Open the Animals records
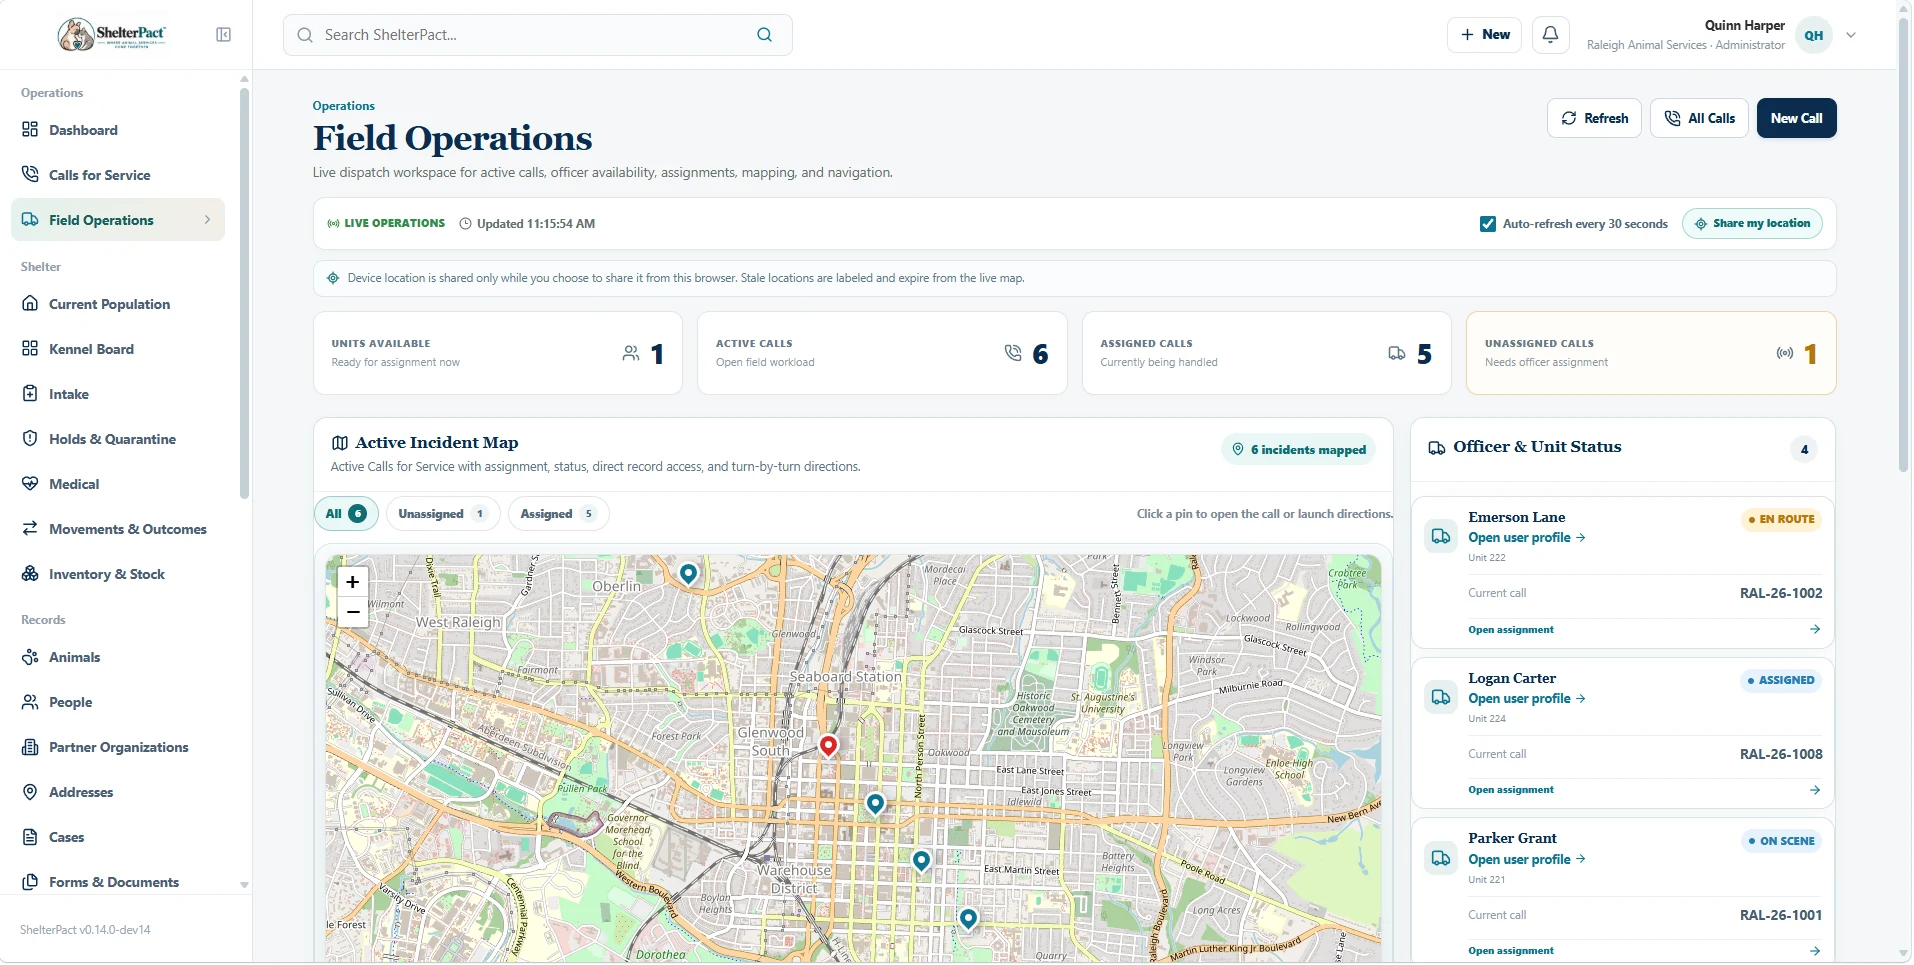1914x965 pixels. coord(118,657)
